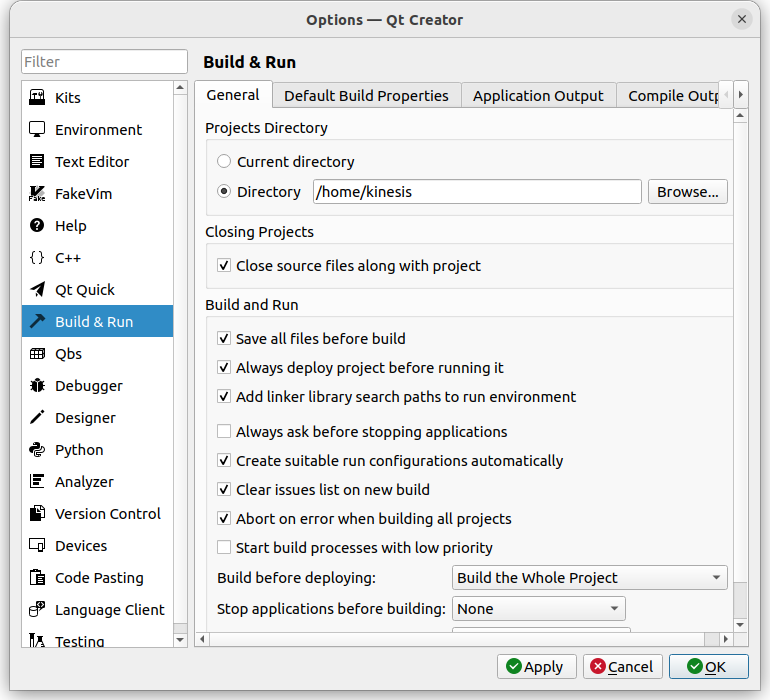Click the category list scroll up arrow

click(x=180, y=88)
